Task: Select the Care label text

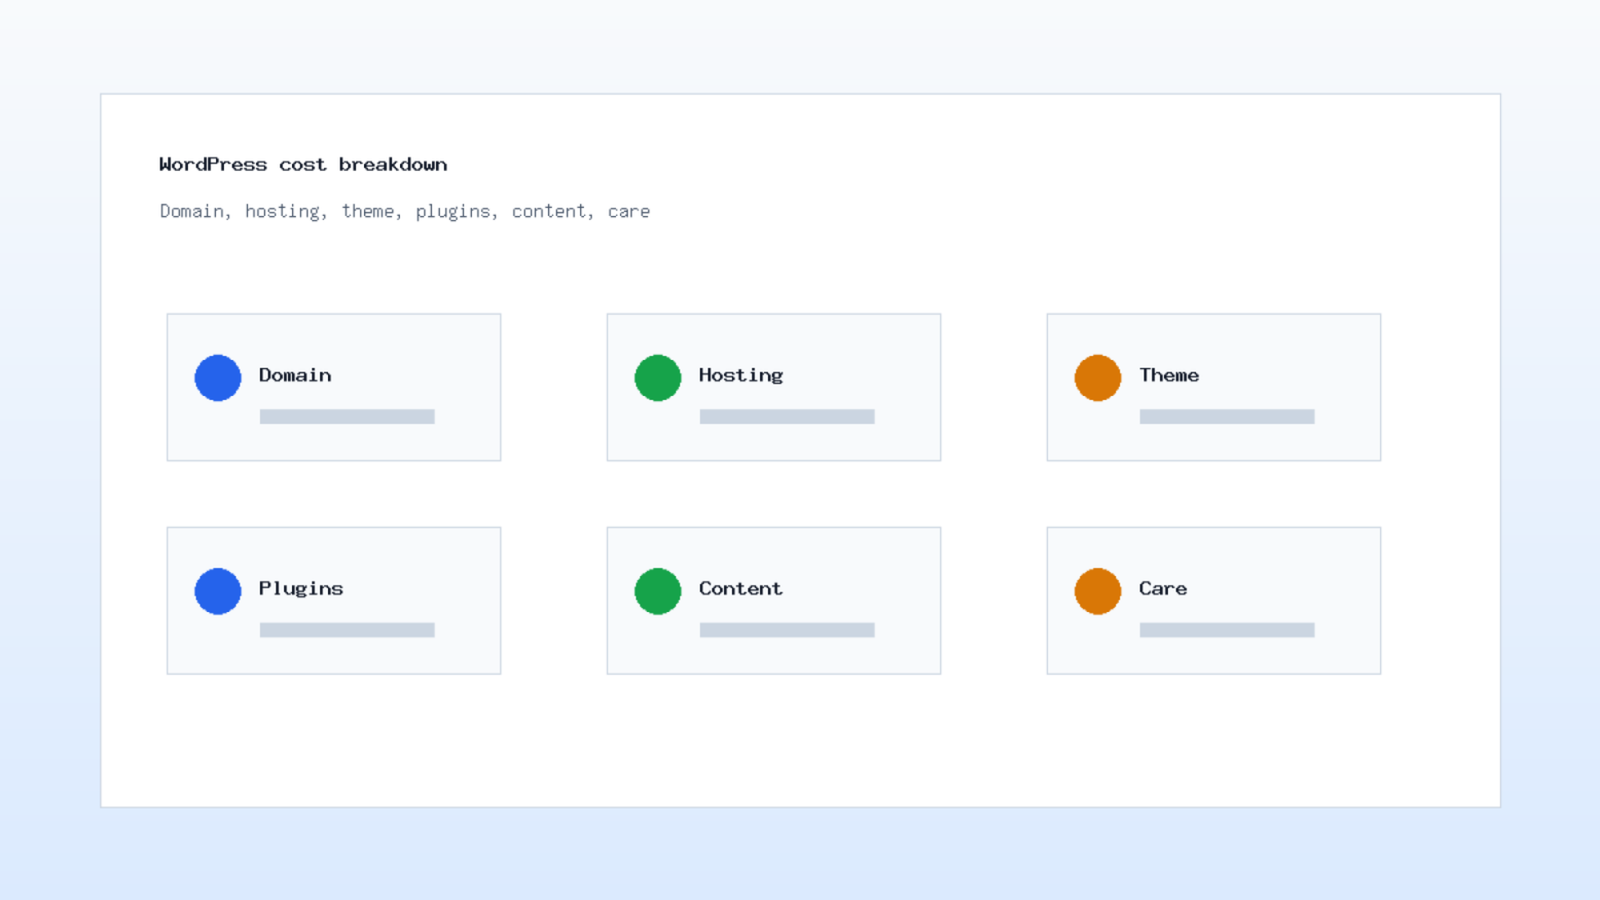Action: click(1163, 588)
